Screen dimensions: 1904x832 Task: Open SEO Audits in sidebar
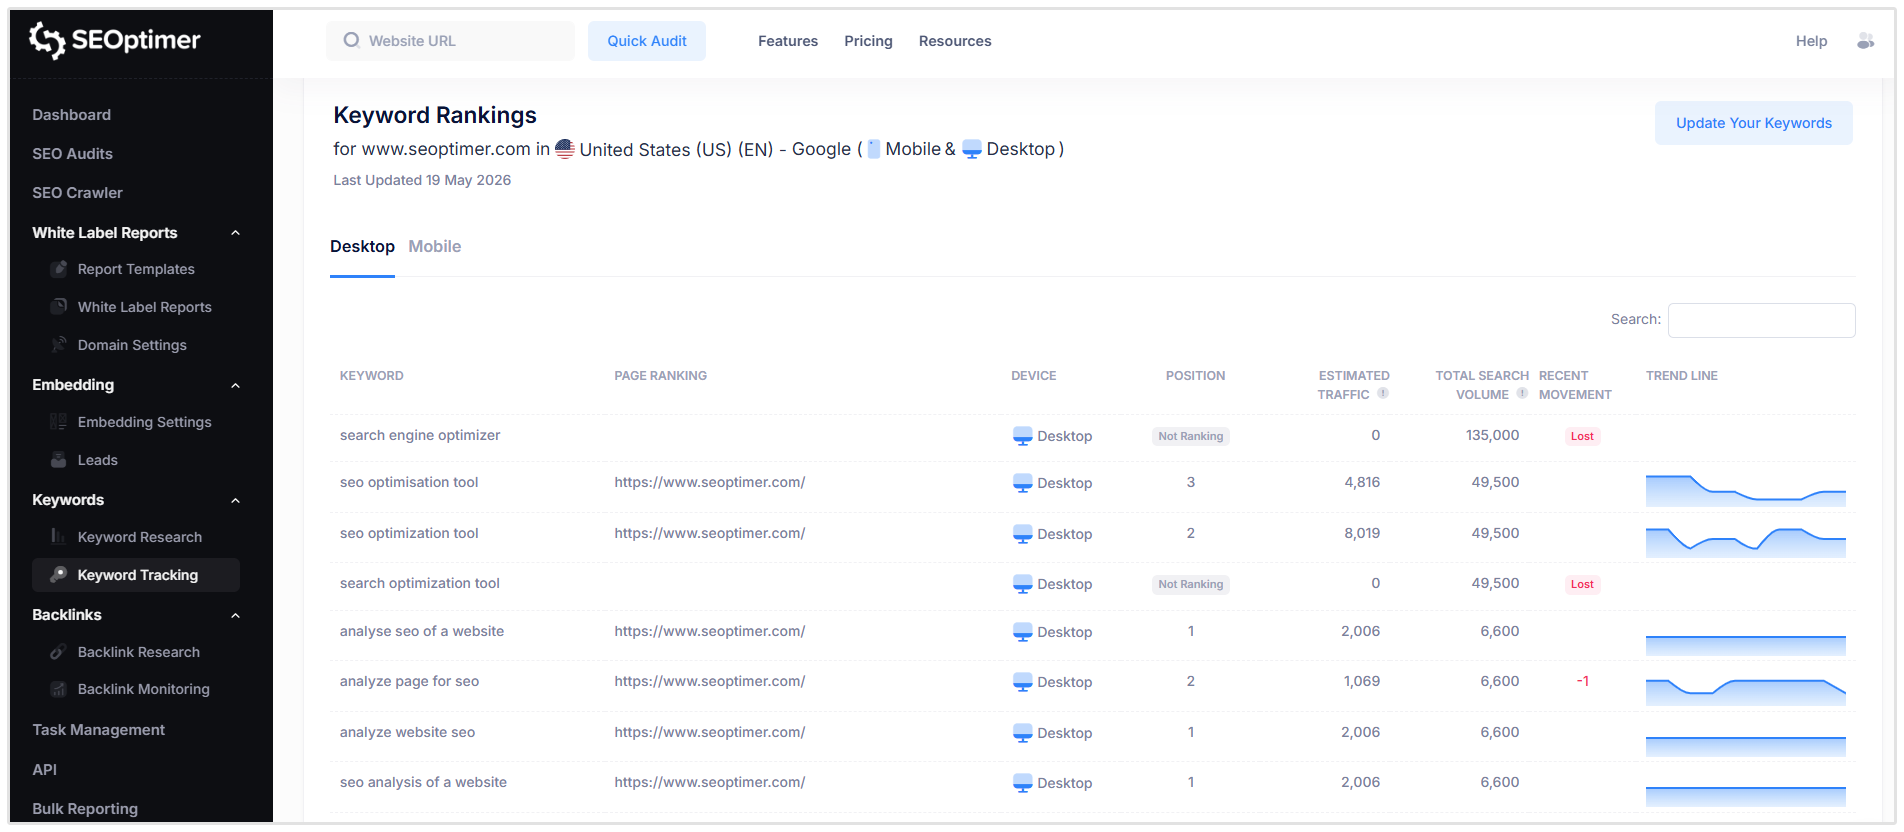point(72,154)
